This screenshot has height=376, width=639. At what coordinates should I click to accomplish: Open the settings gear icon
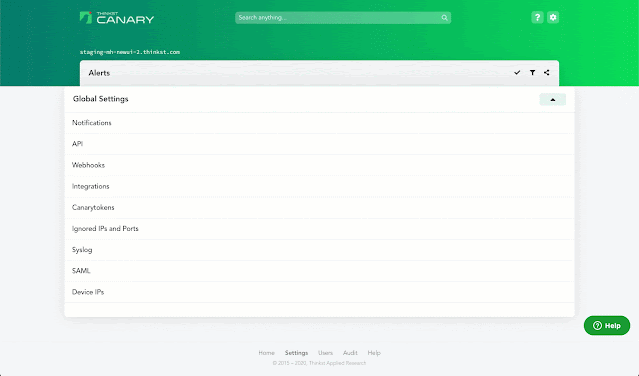[553, 18]
